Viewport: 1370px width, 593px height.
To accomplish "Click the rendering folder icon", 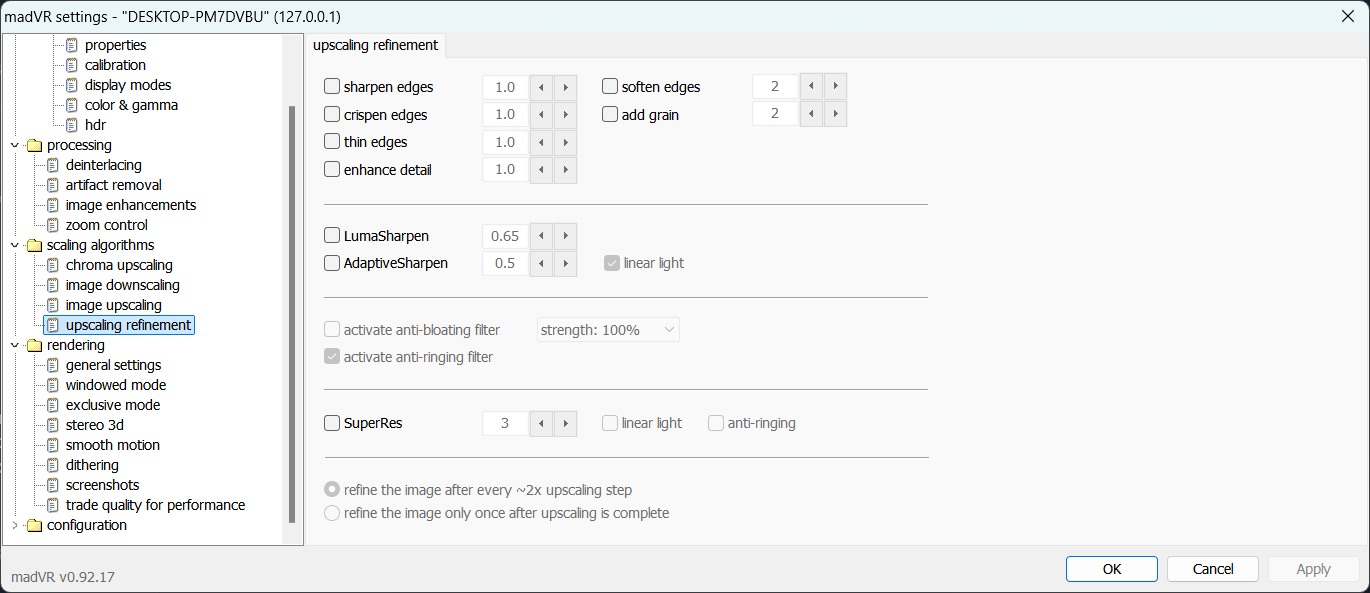I will click(x=34, y=345).
